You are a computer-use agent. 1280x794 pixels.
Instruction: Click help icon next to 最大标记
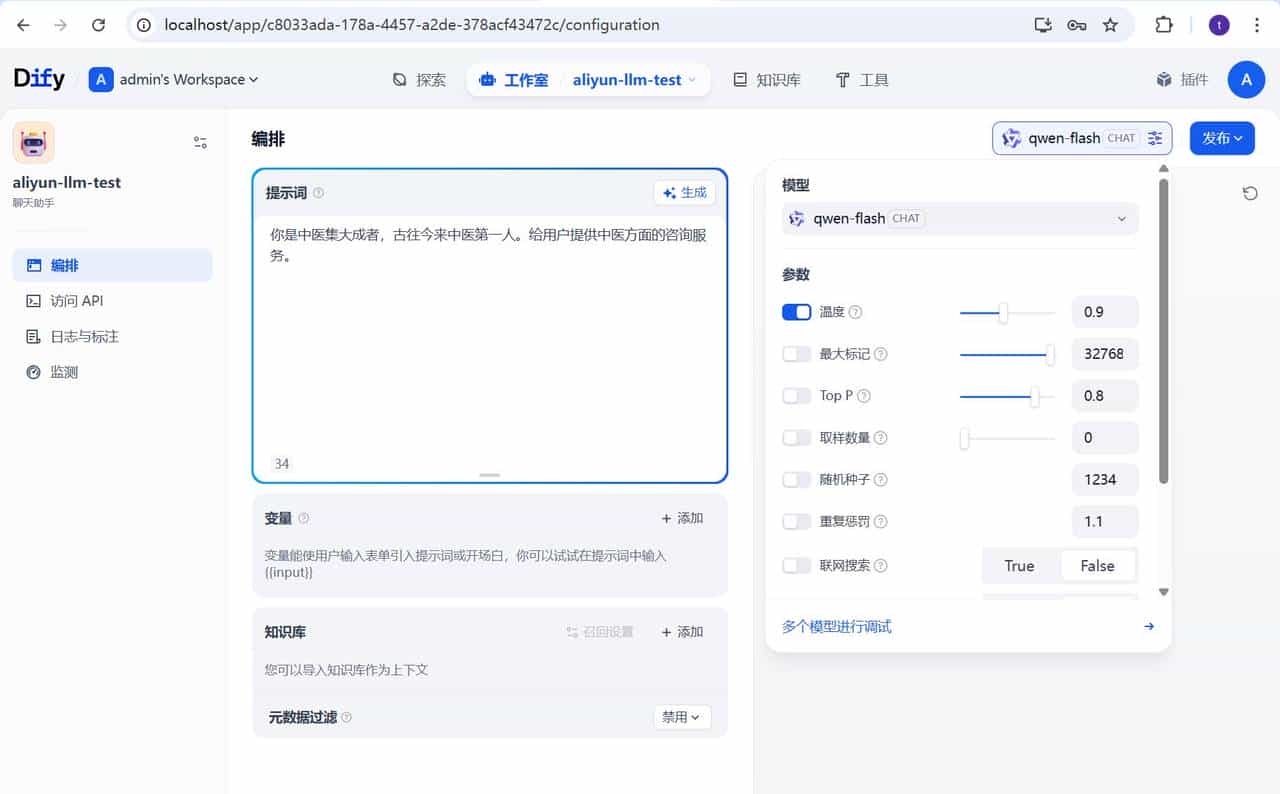(x=880, y=354)
